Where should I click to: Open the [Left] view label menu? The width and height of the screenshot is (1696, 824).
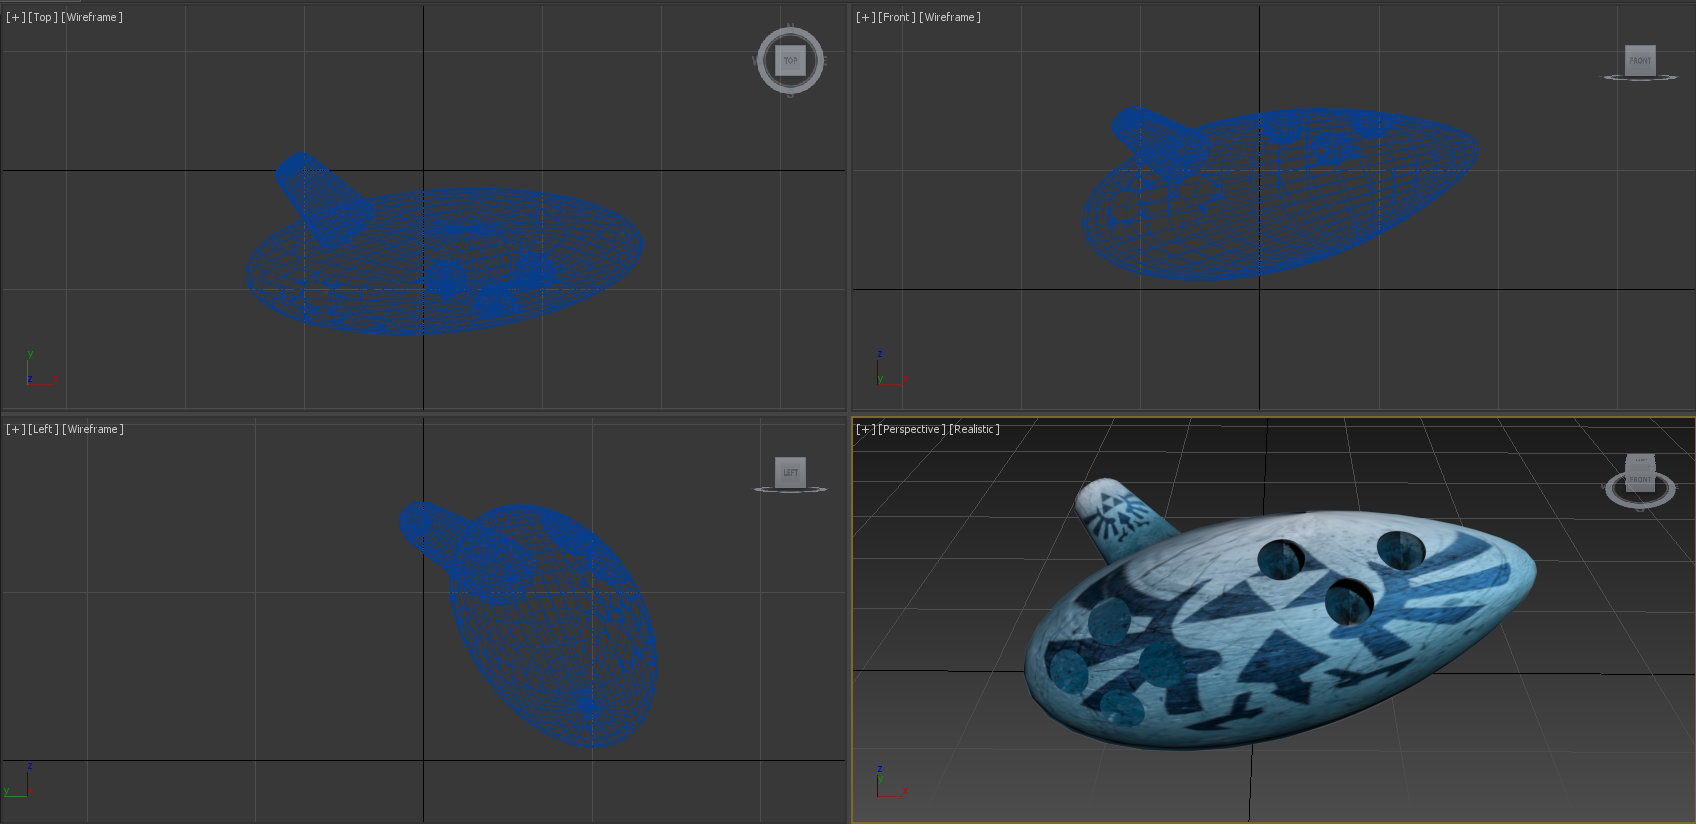(44, 429)
